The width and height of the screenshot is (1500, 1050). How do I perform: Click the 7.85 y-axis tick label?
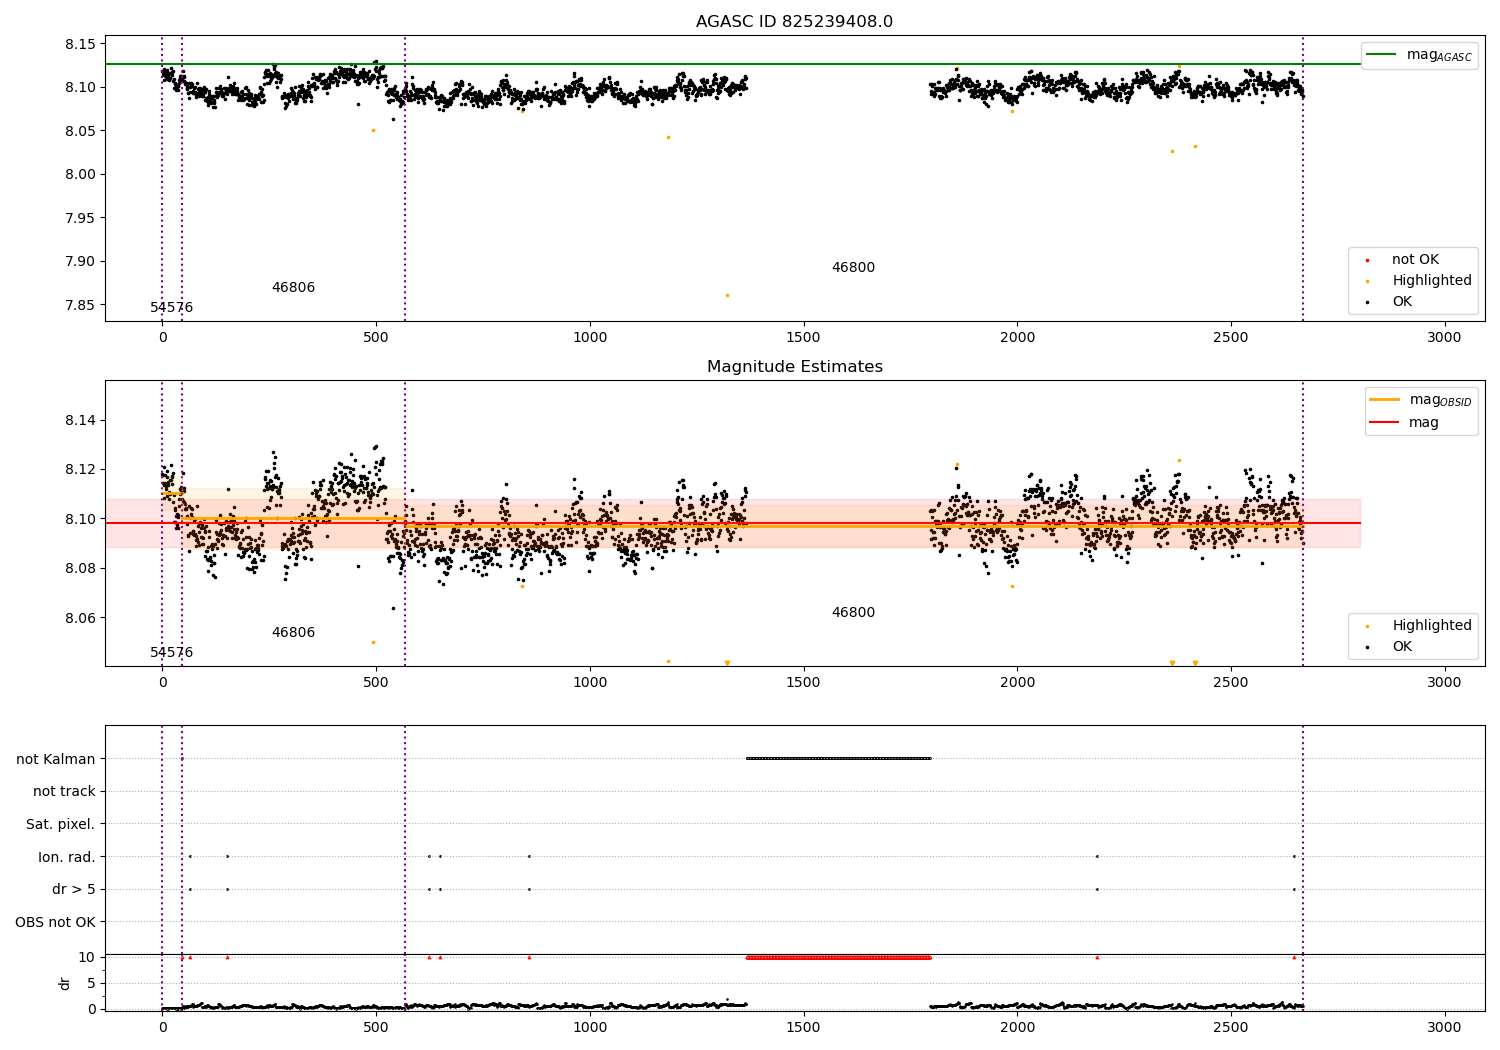pyautogui.click(x=81, y=305)
